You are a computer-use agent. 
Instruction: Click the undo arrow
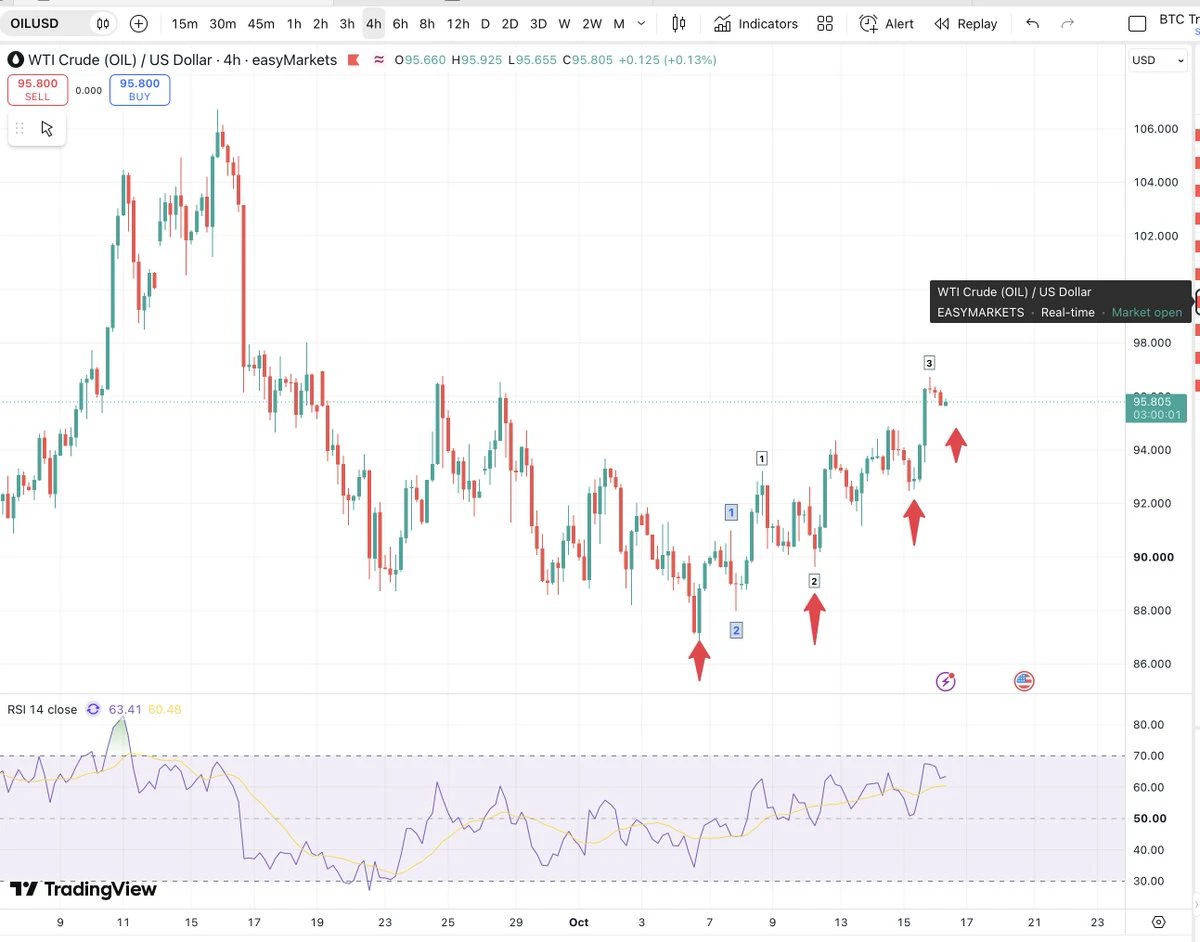[1033, 23]
